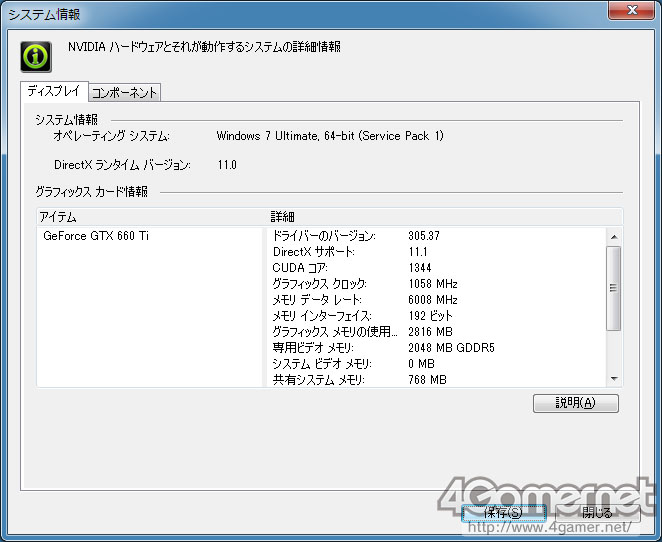662x542 pixels.
Task: Click CUDA コア value 1344
Action: [x=420, y=268]
